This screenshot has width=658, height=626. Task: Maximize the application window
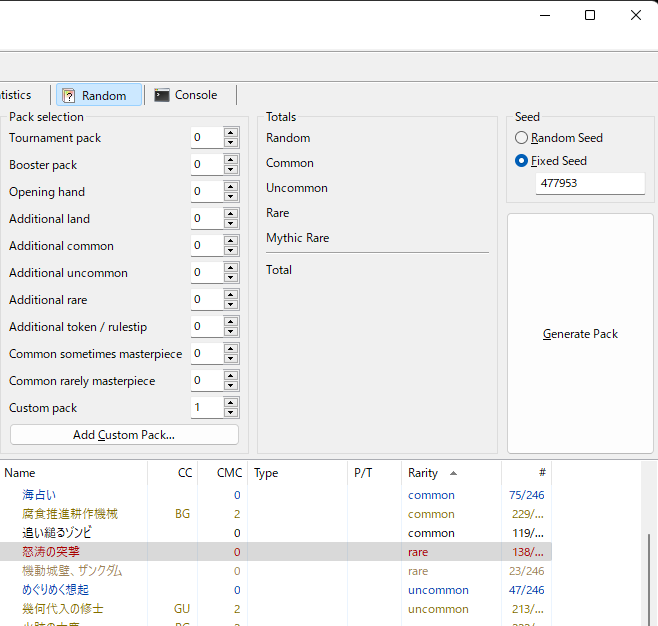click(590, 15)
